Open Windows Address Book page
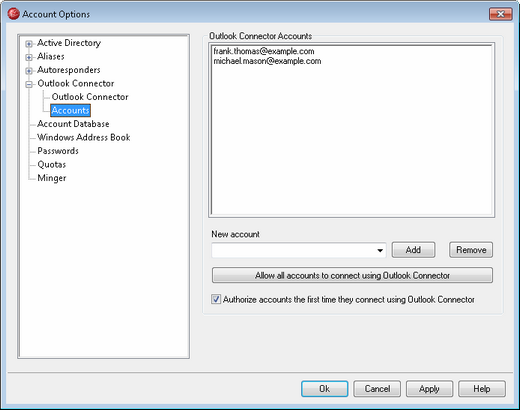Screen dimensions: 520x410 (x=84, y=137)
